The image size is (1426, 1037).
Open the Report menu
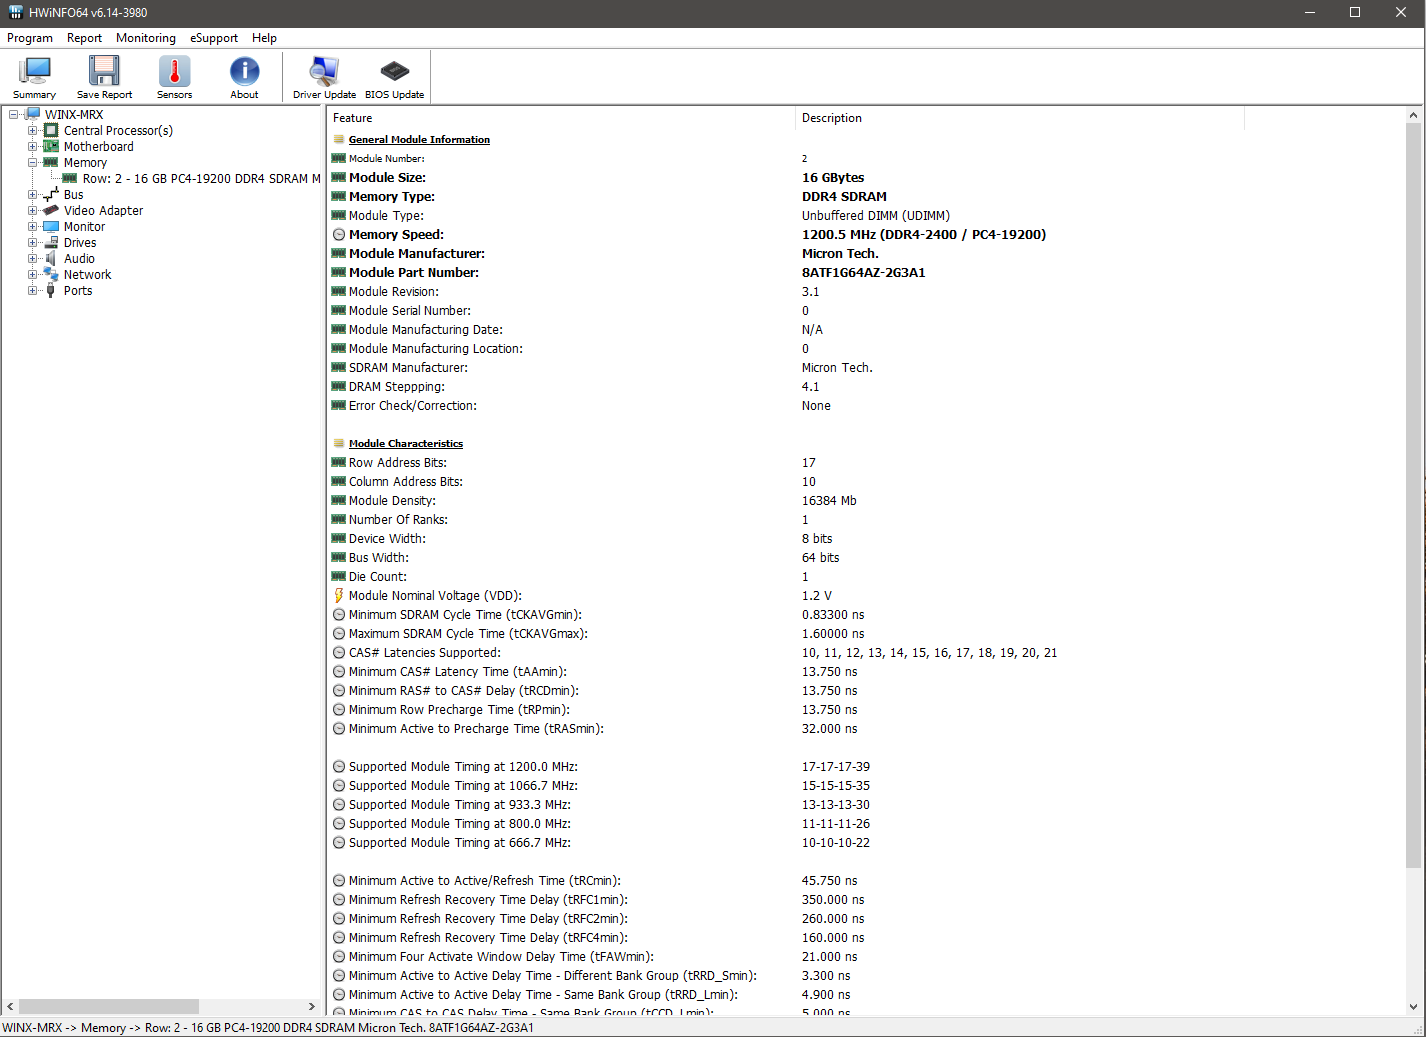[84, 38]
